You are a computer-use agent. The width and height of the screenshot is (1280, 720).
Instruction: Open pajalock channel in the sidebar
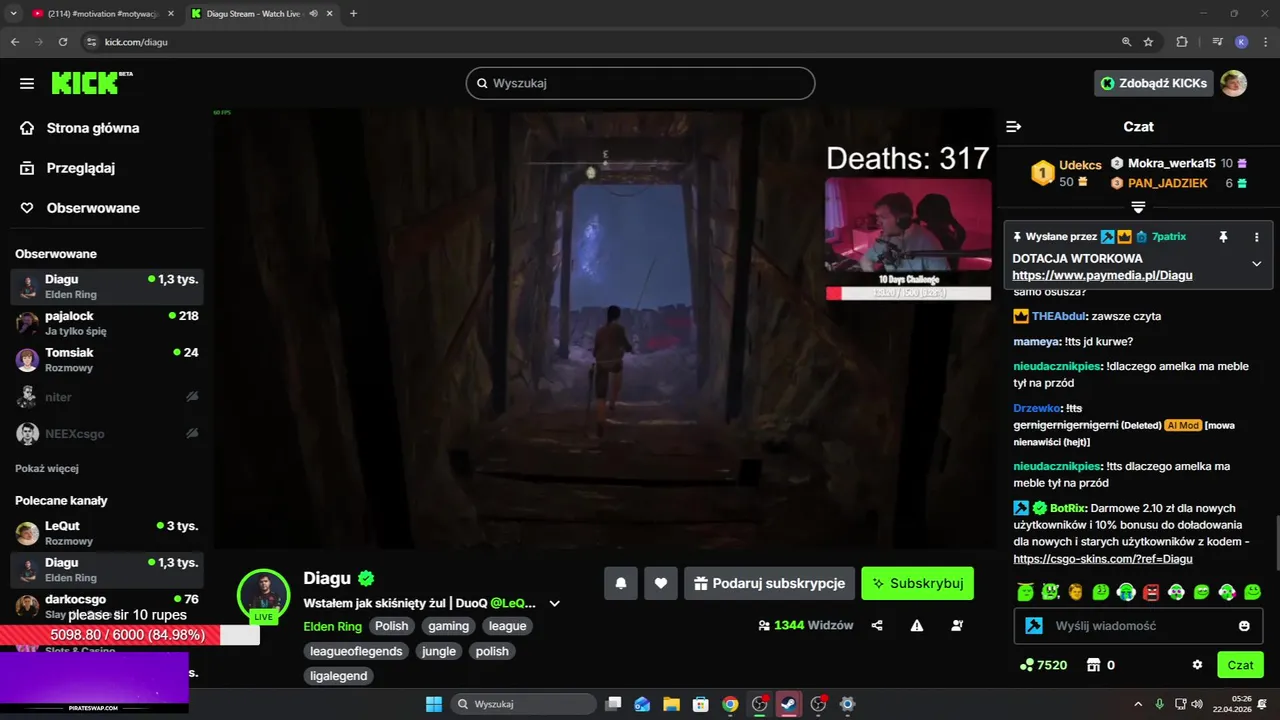click(x=107, y=323)
